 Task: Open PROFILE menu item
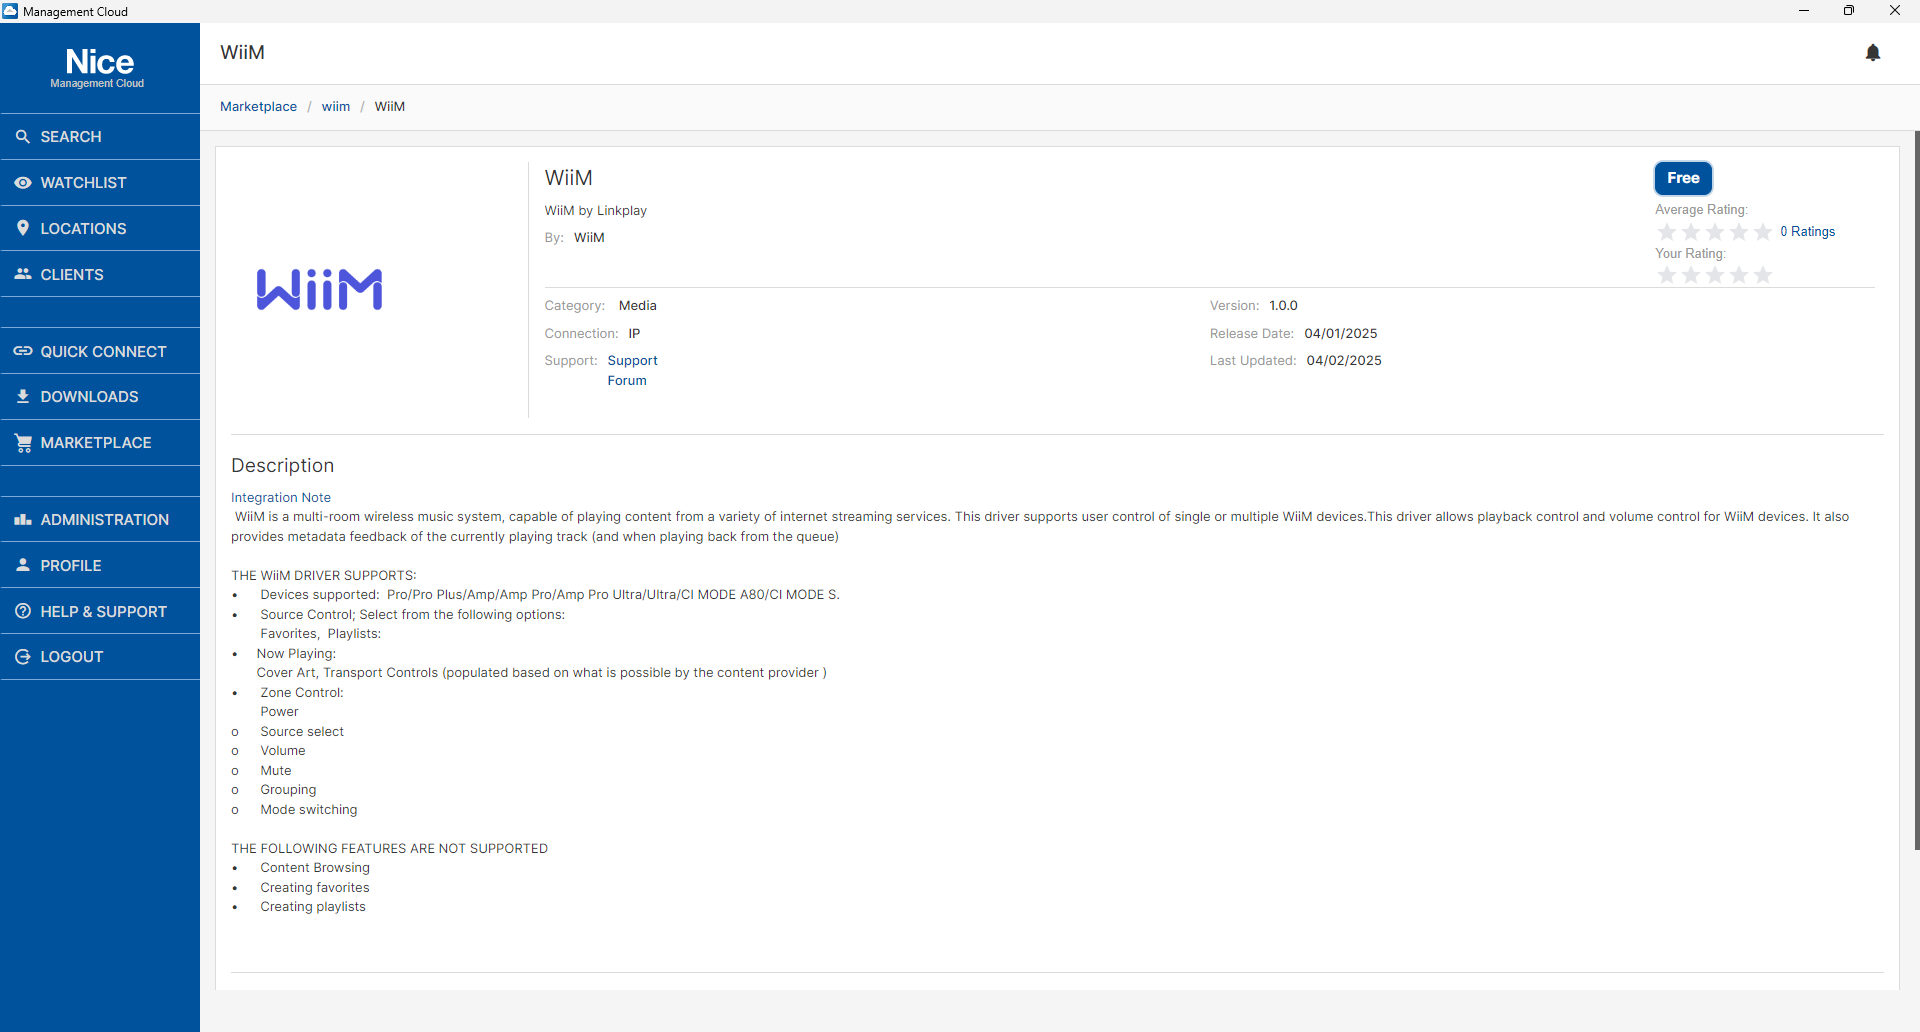[100, 565]
